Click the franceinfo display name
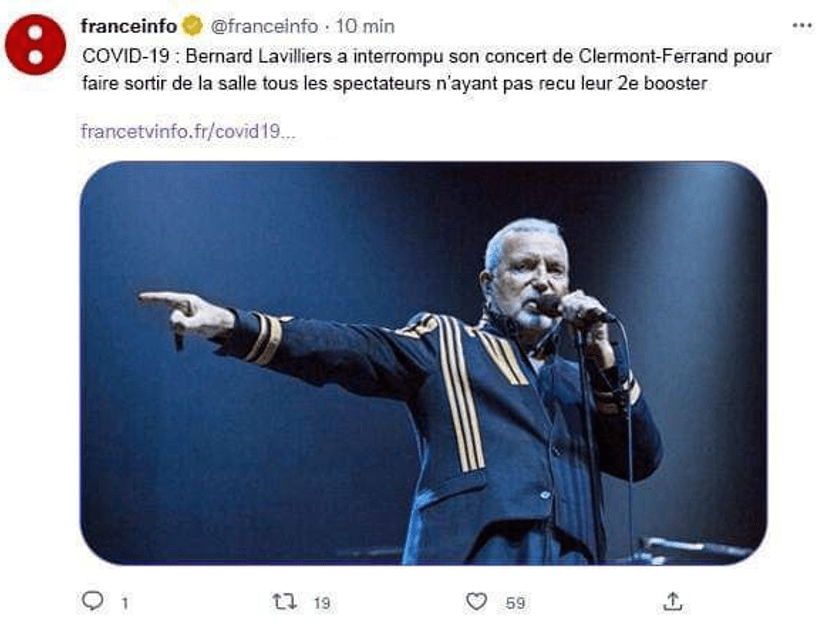Image resolution: width=819 pixels, height=630 pixels. (128, 26)
